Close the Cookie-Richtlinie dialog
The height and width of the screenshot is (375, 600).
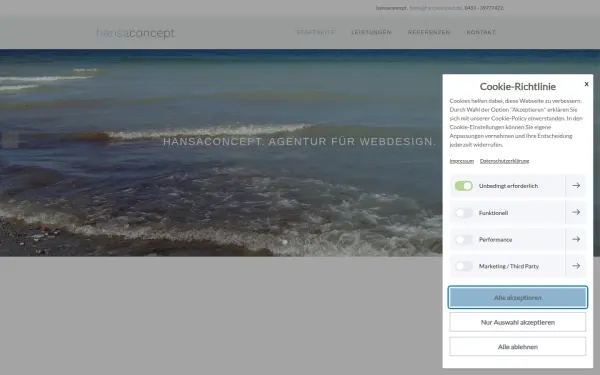tap(586, 84)
